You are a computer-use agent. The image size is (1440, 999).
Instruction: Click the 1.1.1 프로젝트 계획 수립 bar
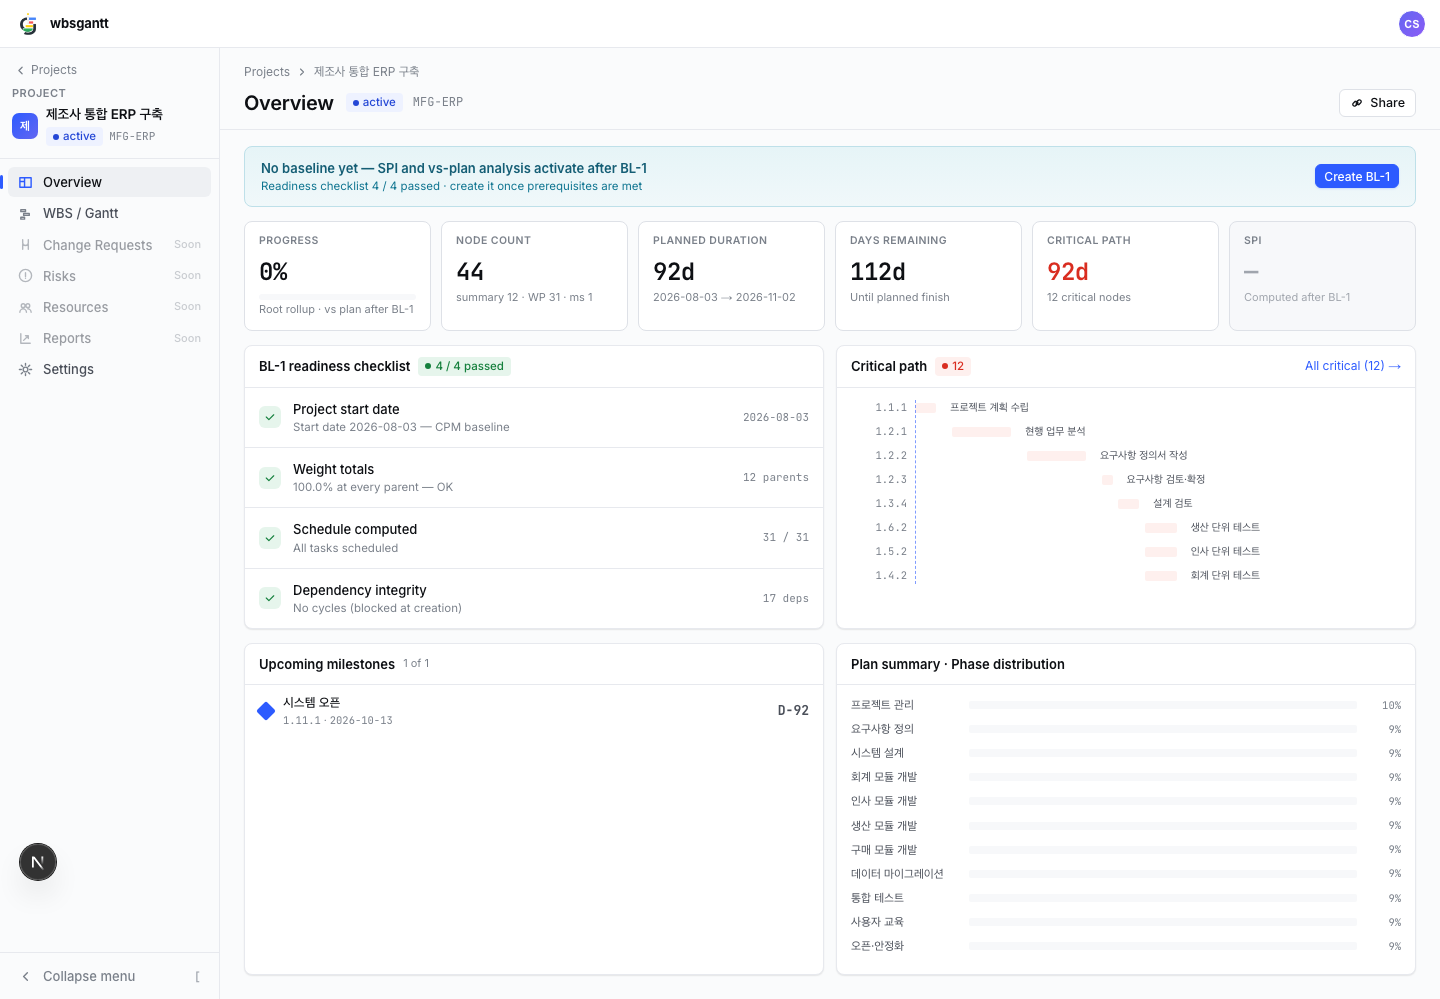pos(926,408)
